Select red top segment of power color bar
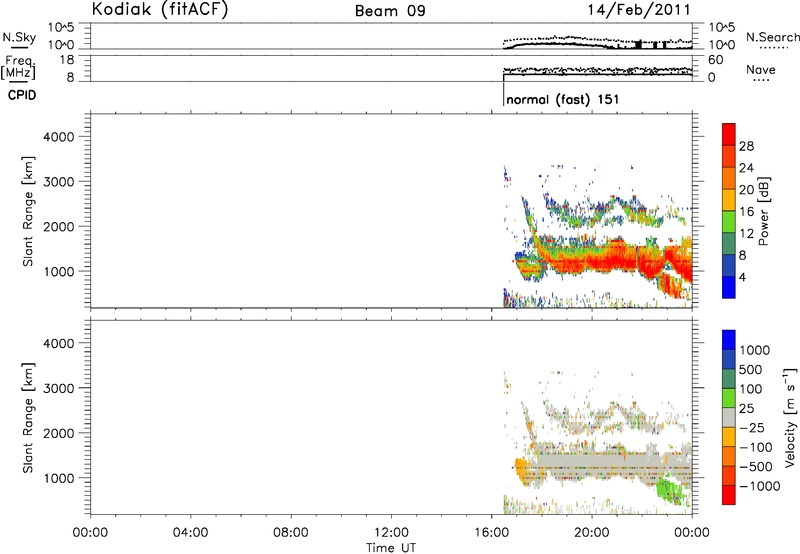Viewport: 800px width, 554px height. pos(729,135)
